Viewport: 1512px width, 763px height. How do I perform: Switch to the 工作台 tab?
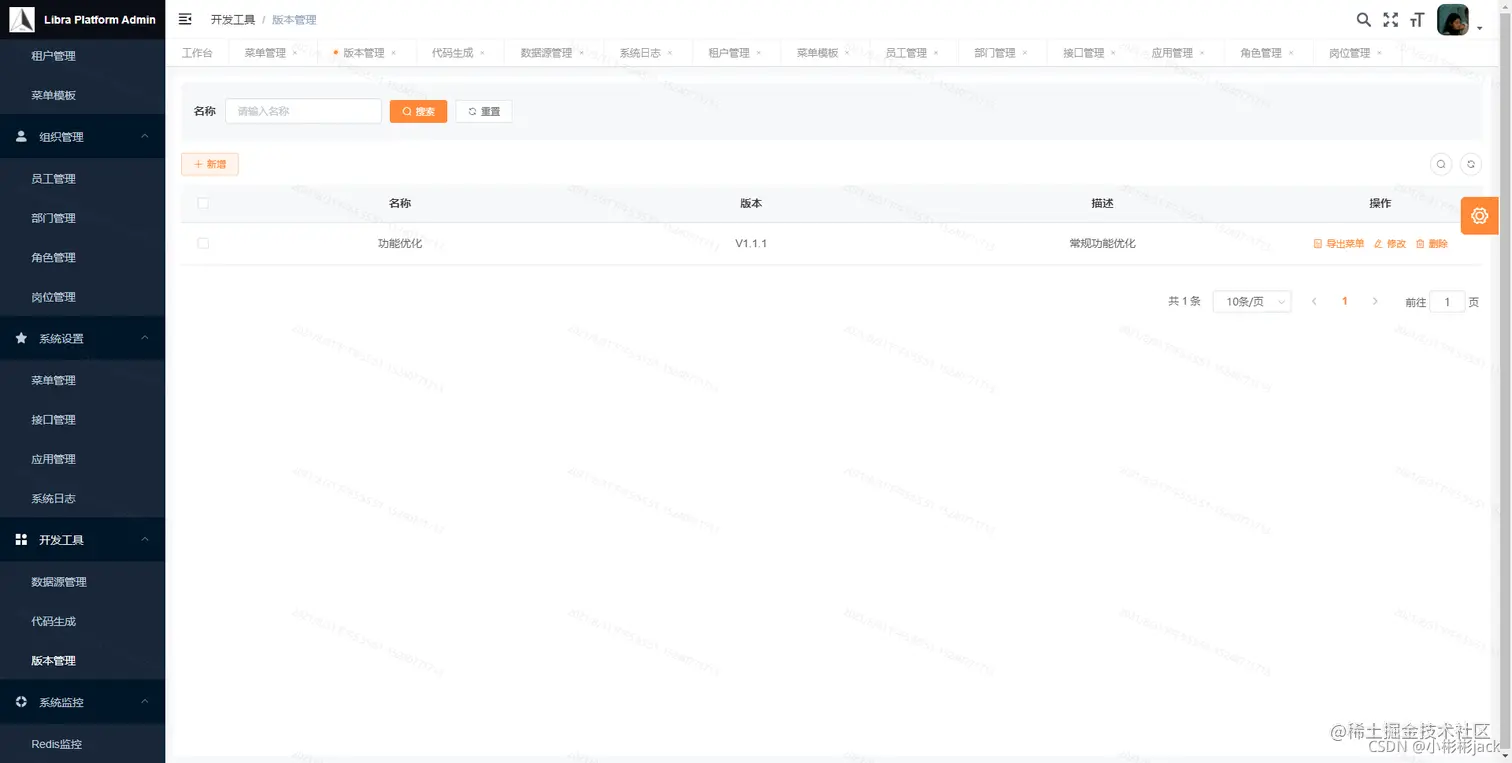tap(197, 52)
